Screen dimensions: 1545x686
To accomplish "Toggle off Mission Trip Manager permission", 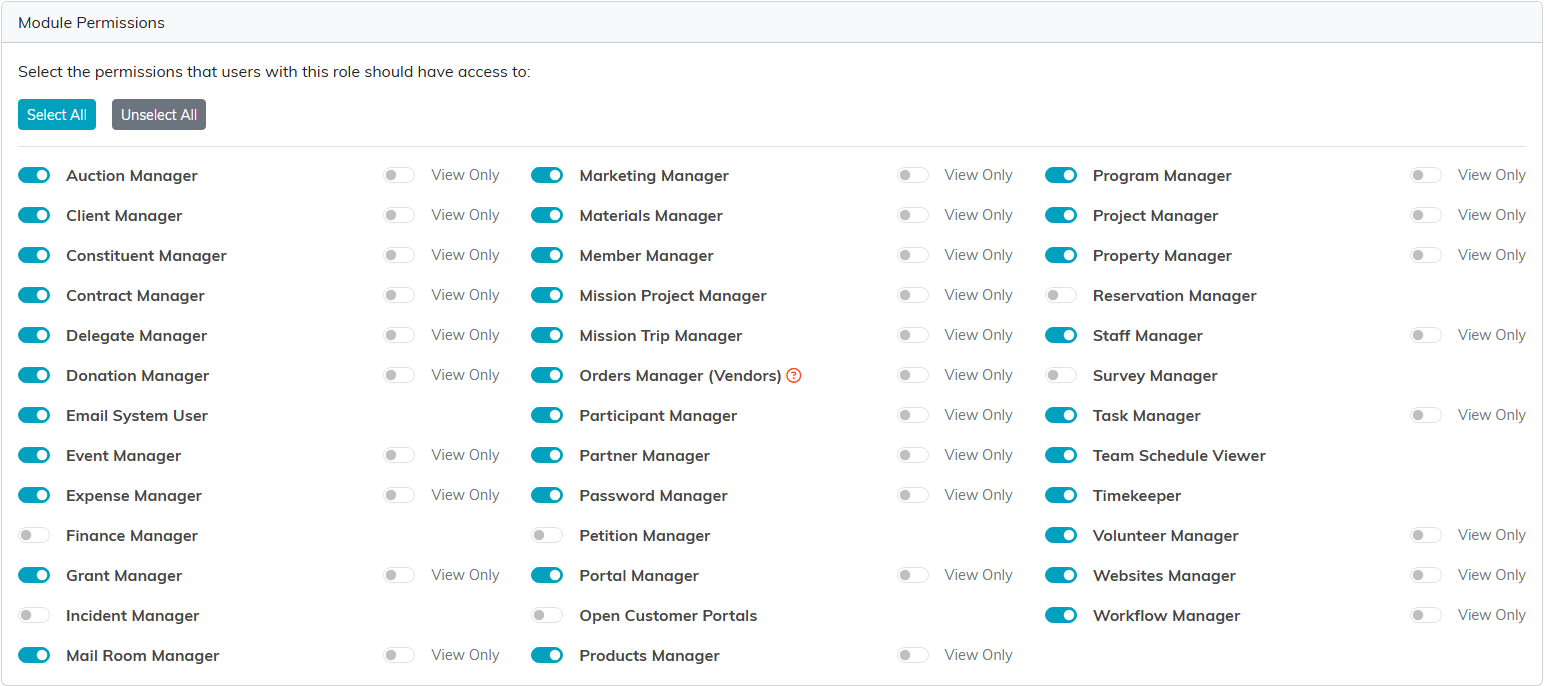I will [x=547, y=336].
